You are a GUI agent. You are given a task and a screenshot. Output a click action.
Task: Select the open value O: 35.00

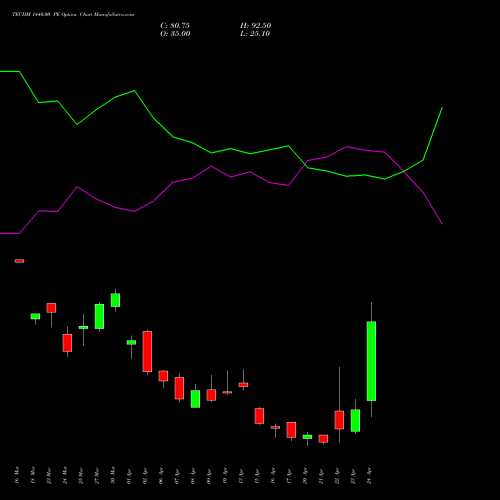(x=175, y=34)
